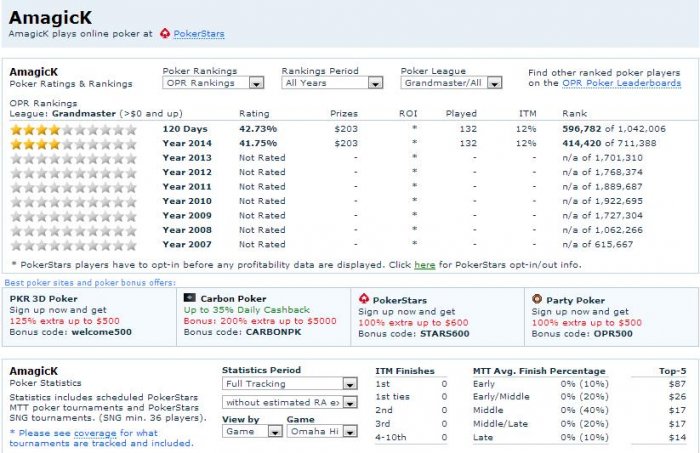Open the PokerStars link in the header

coord(199,34)
